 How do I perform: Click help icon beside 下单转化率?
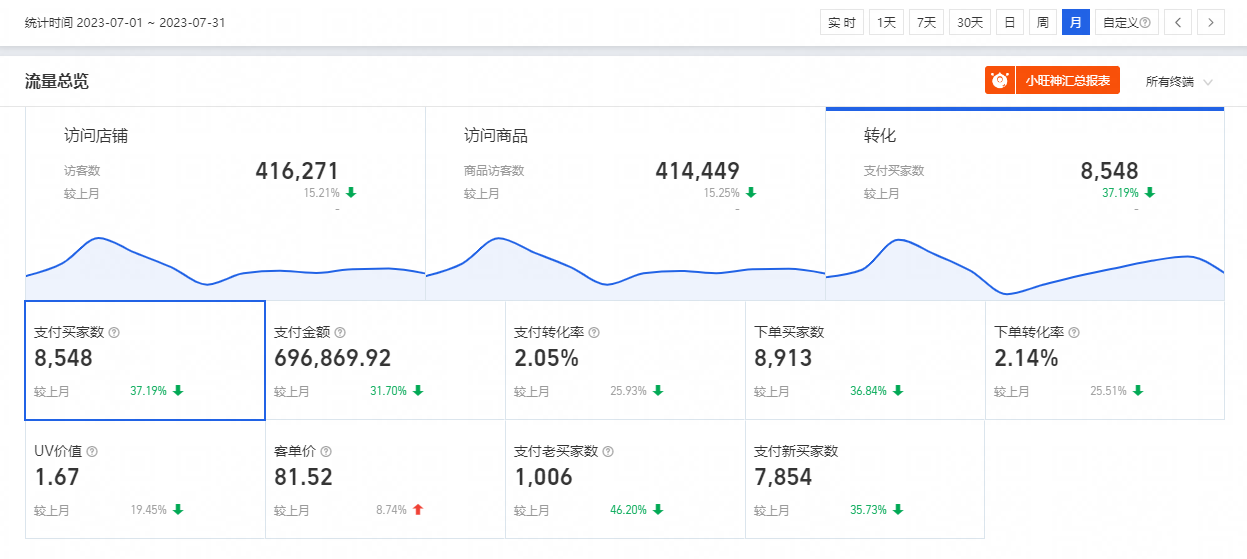coord(1074,333)
